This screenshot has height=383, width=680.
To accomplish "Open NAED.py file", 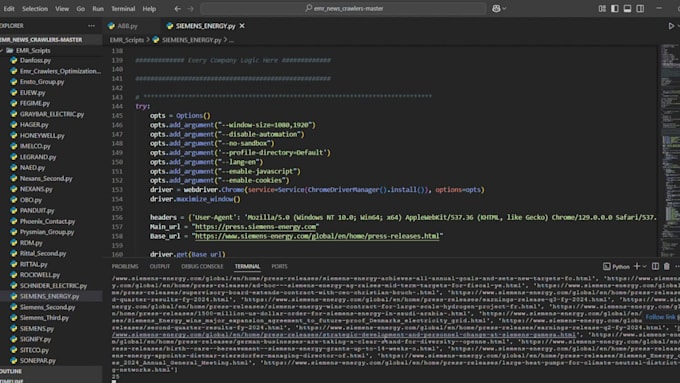I will coord(32,167).
